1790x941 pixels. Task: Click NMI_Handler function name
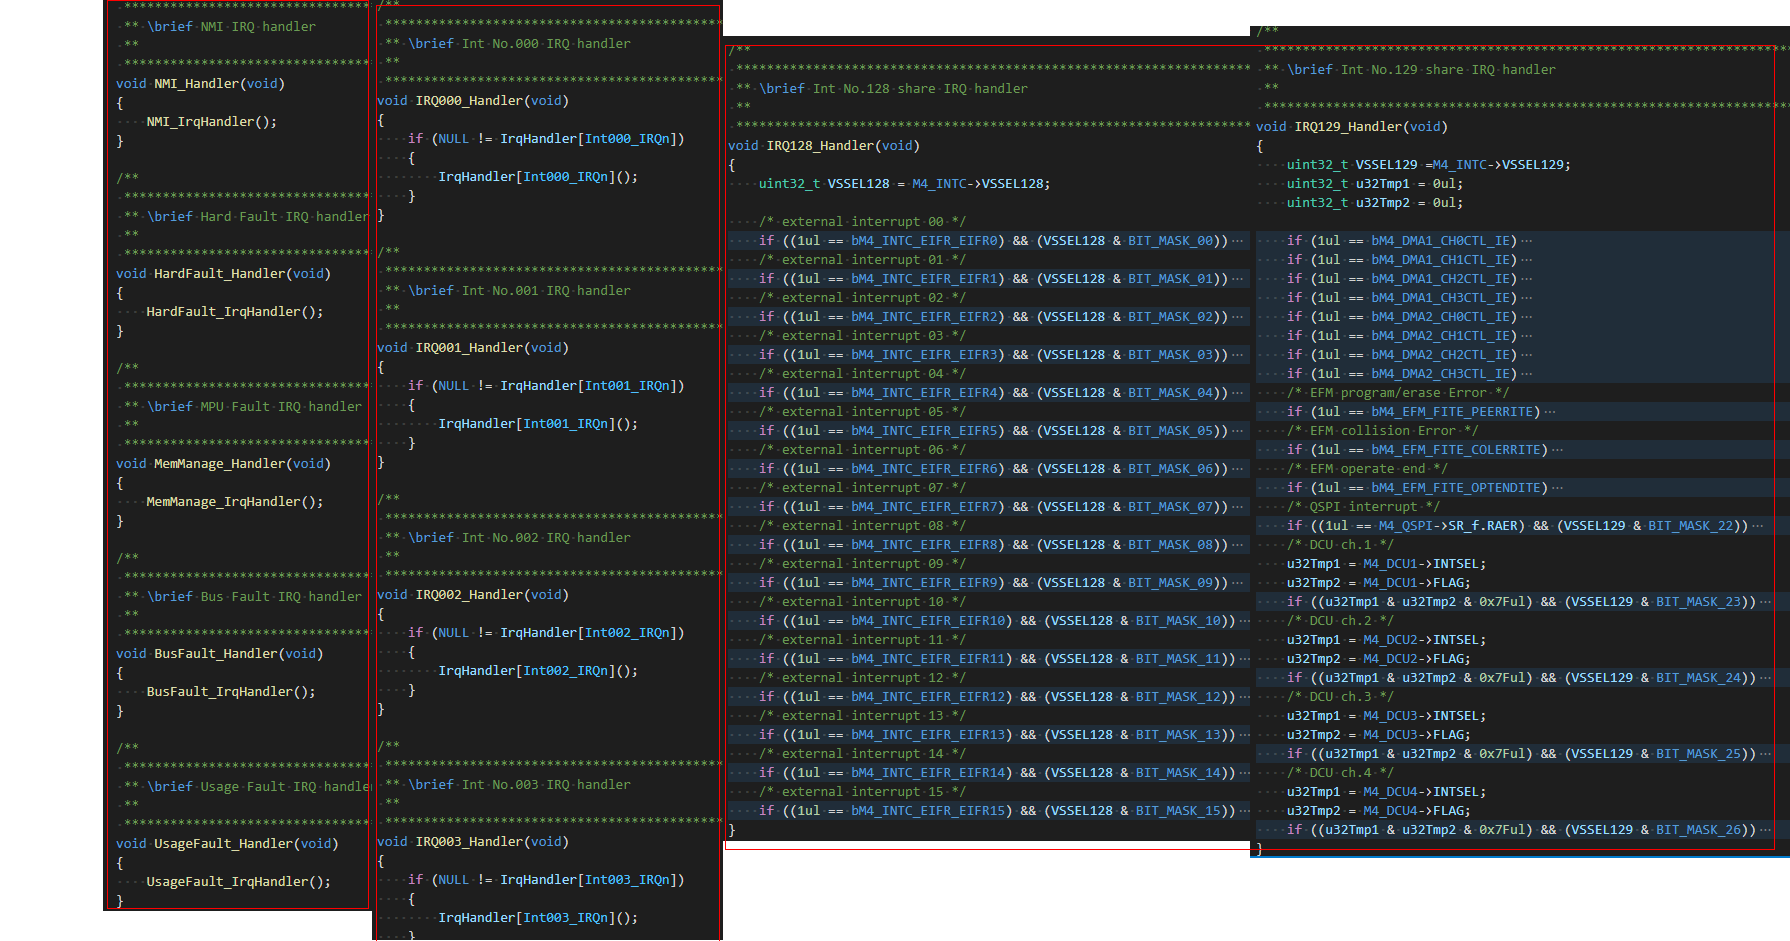[x=196, y=84]
